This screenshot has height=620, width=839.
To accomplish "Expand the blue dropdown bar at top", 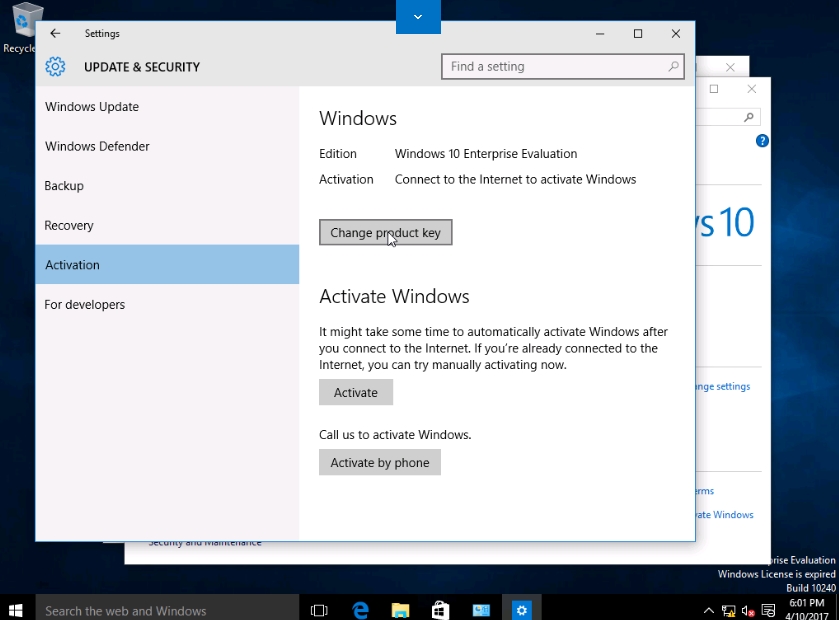I will 418,16.
